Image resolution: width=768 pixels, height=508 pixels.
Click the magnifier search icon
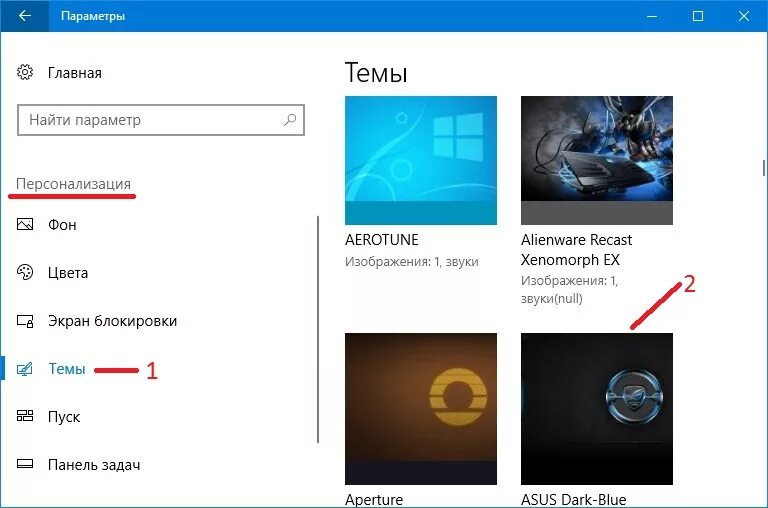click(290, 120)
